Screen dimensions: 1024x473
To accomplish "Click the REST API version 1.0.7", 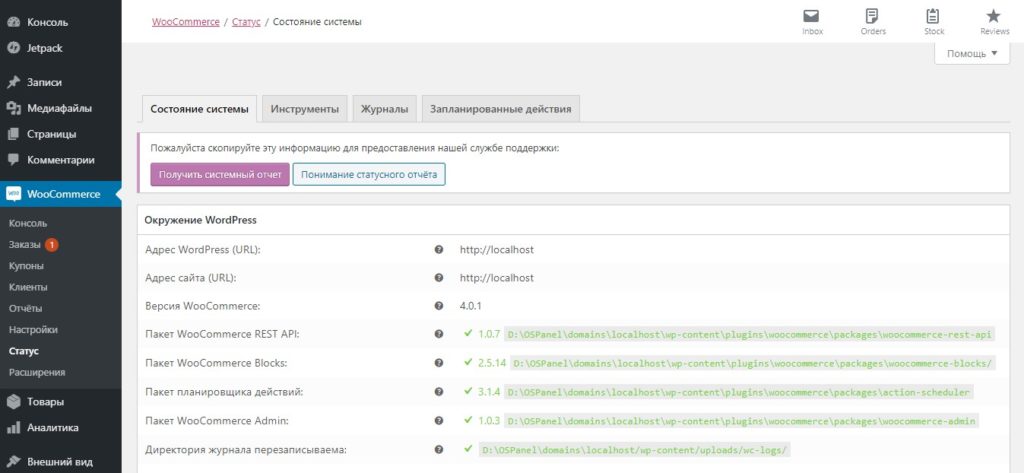I will 488,334.
